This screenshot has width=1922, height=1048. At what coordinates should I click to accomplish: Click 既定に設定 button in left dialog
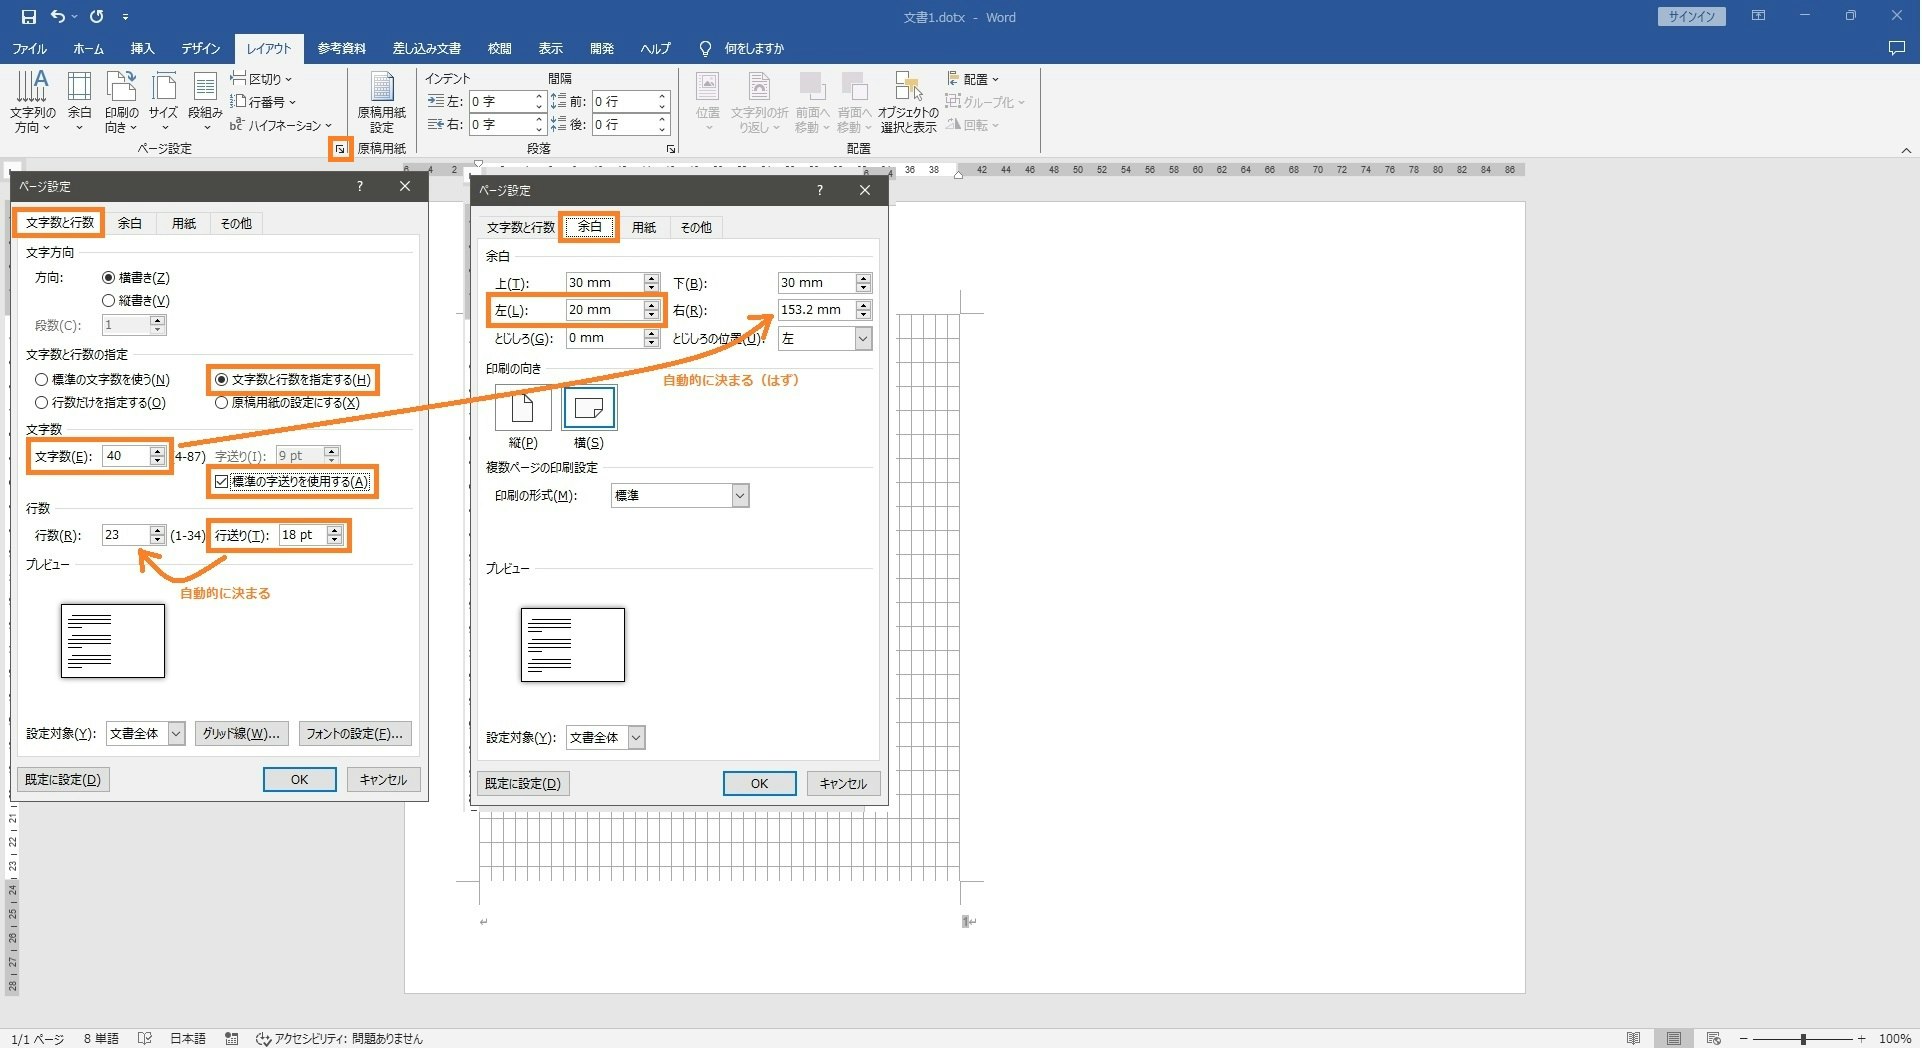(63, 780)
